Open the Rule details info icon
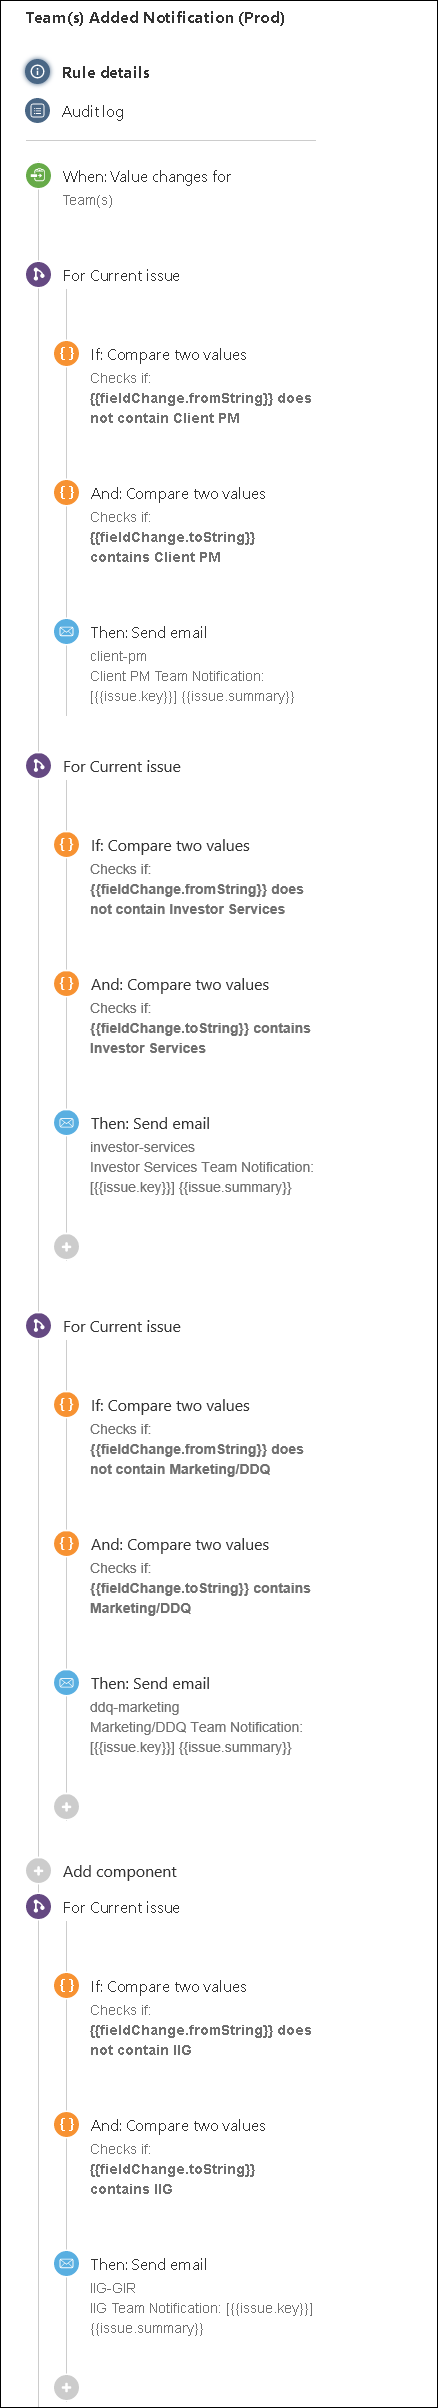This screenshot has height=2408, width=438. pos(38,72)
